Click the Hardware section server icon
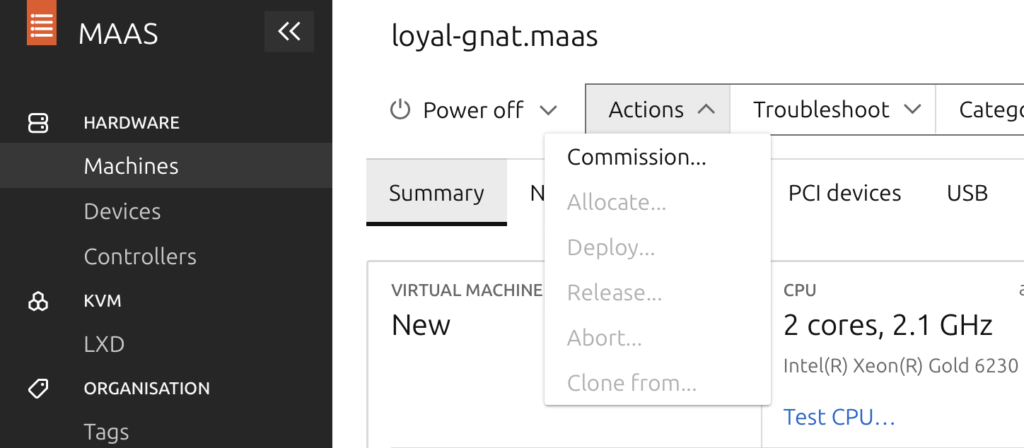Image resolution: width=1024 pixels, height=448 pixels. [x=38, y=123]
